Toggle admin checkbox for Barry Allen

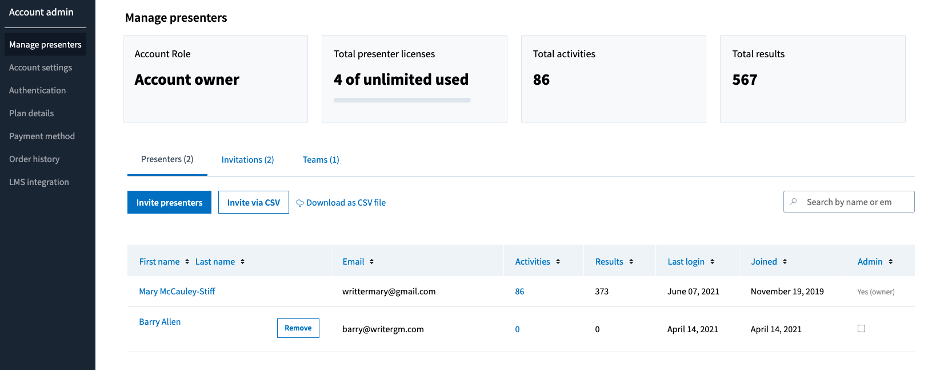point(861,328)
